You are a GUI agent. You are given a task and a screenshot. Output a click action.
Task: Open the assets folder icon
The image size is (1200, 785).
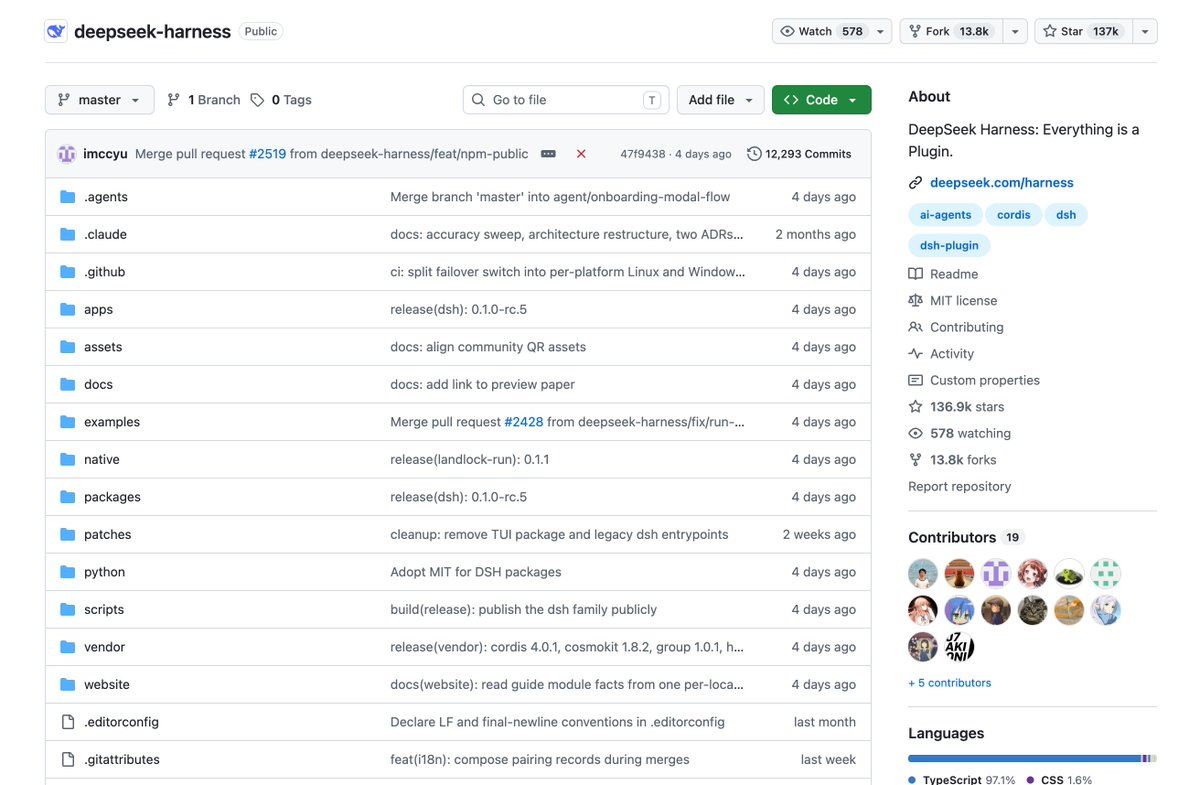pos(68,347)
